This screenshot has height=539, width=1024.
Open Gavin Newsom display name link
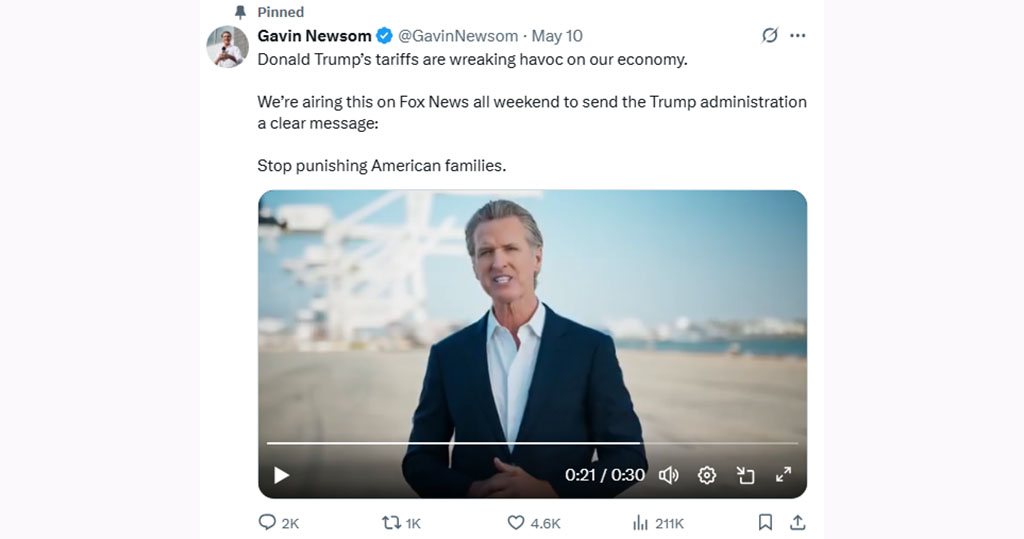pyautogui.click(x=314, y=36)
